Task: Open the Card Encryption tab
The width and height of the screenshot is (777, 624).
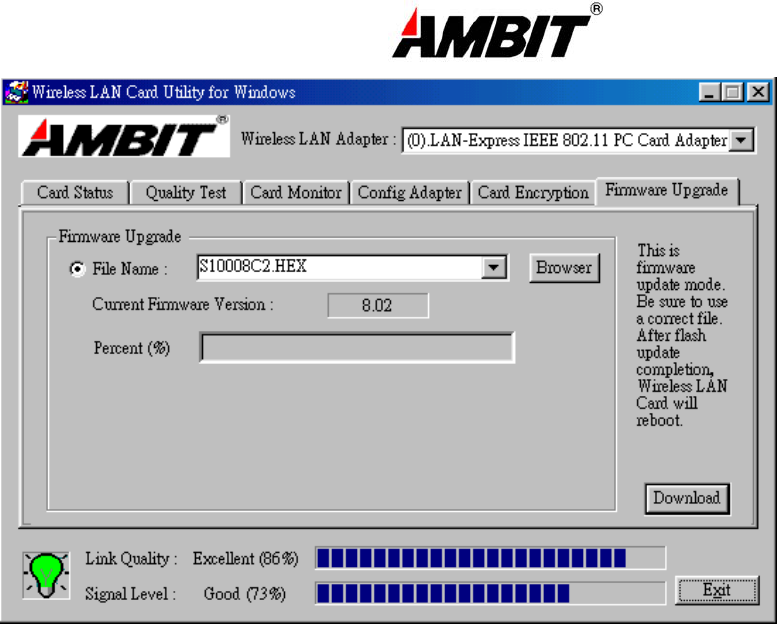Action: click(533, 192)
